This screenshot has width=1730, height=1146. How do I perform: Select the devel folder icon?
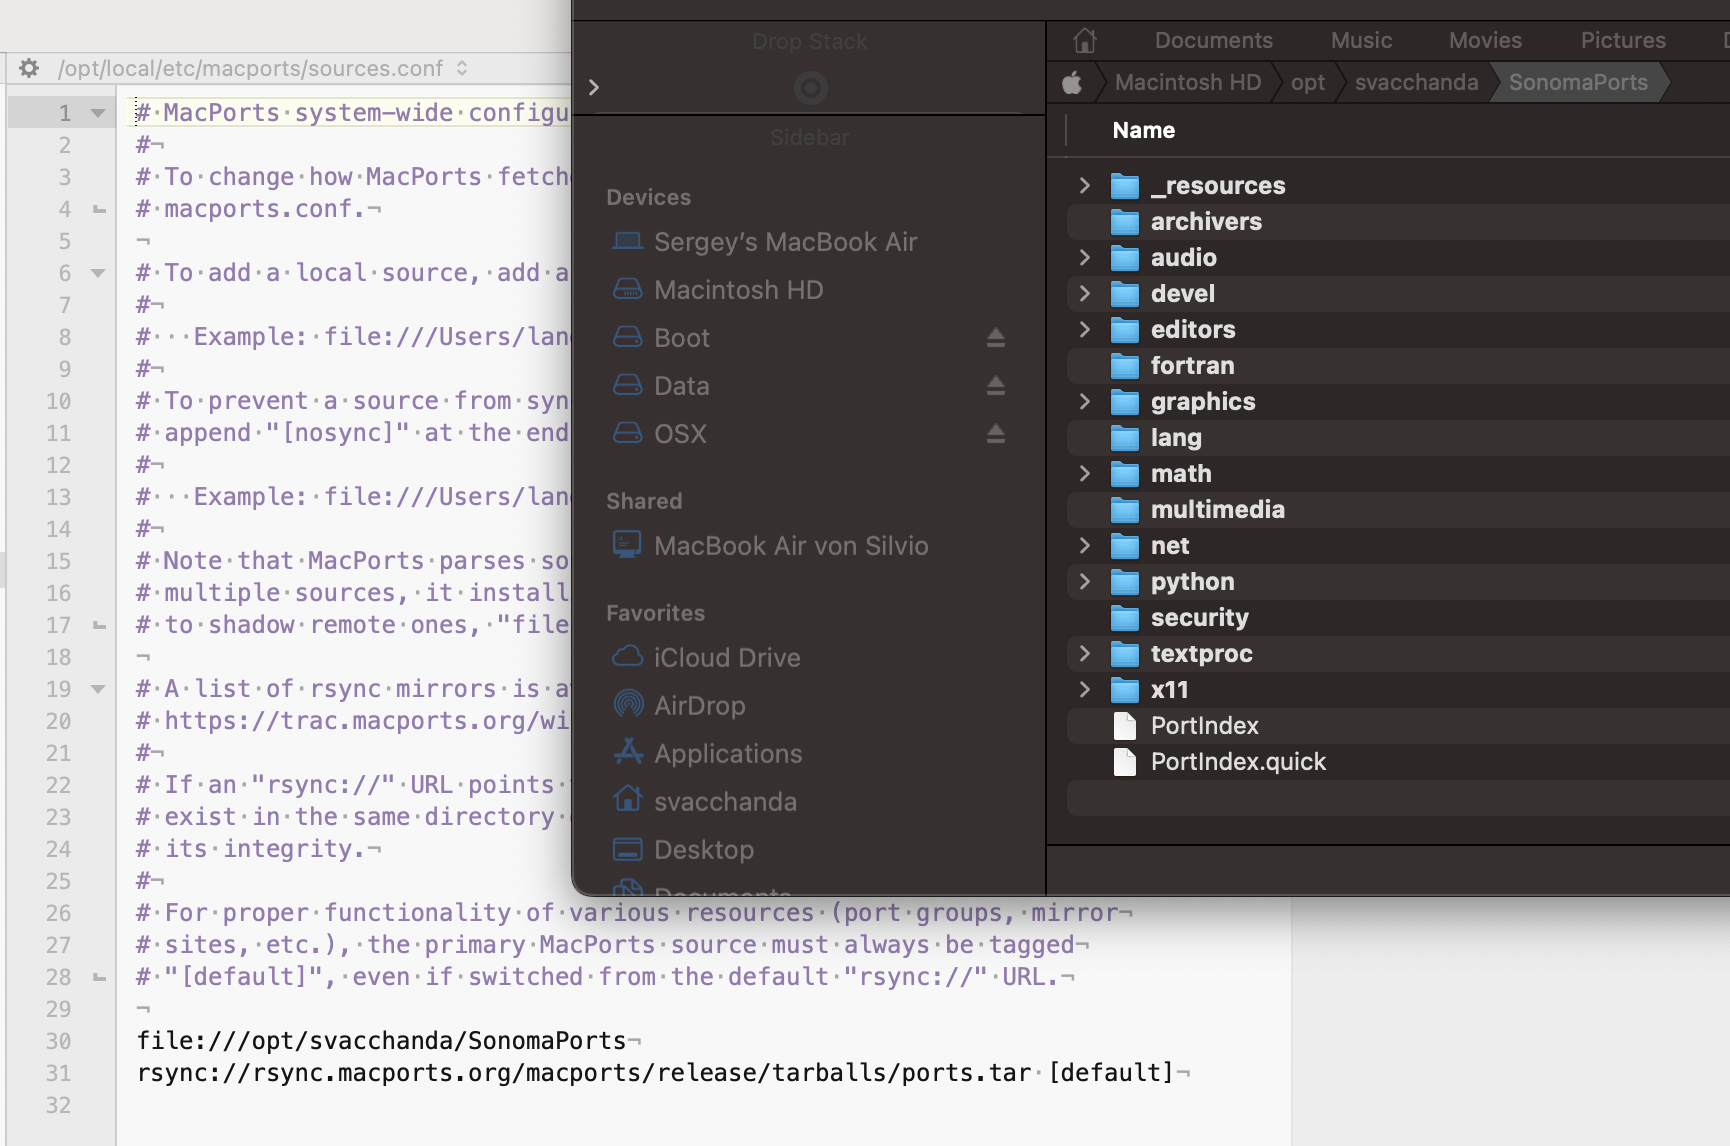click(1125, 294)
